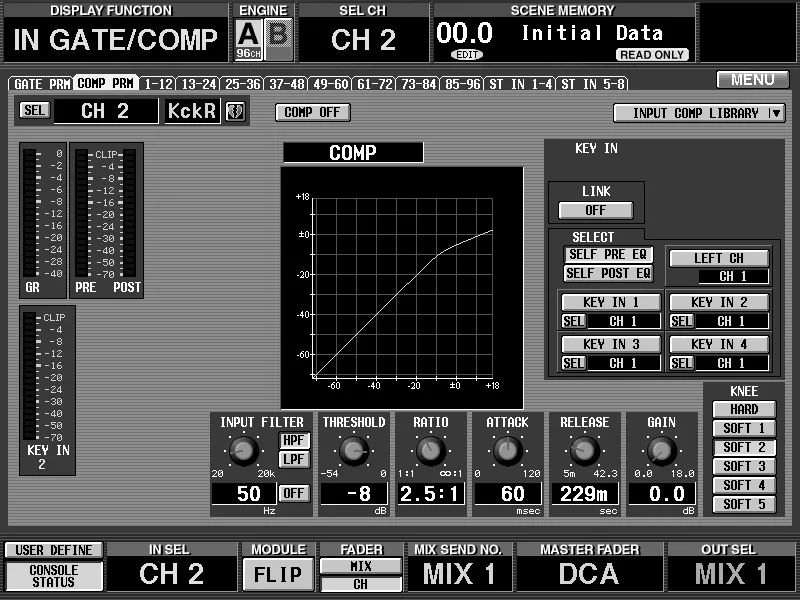Select Engine B button
800x600 pixels.
(x=278, y=39)
